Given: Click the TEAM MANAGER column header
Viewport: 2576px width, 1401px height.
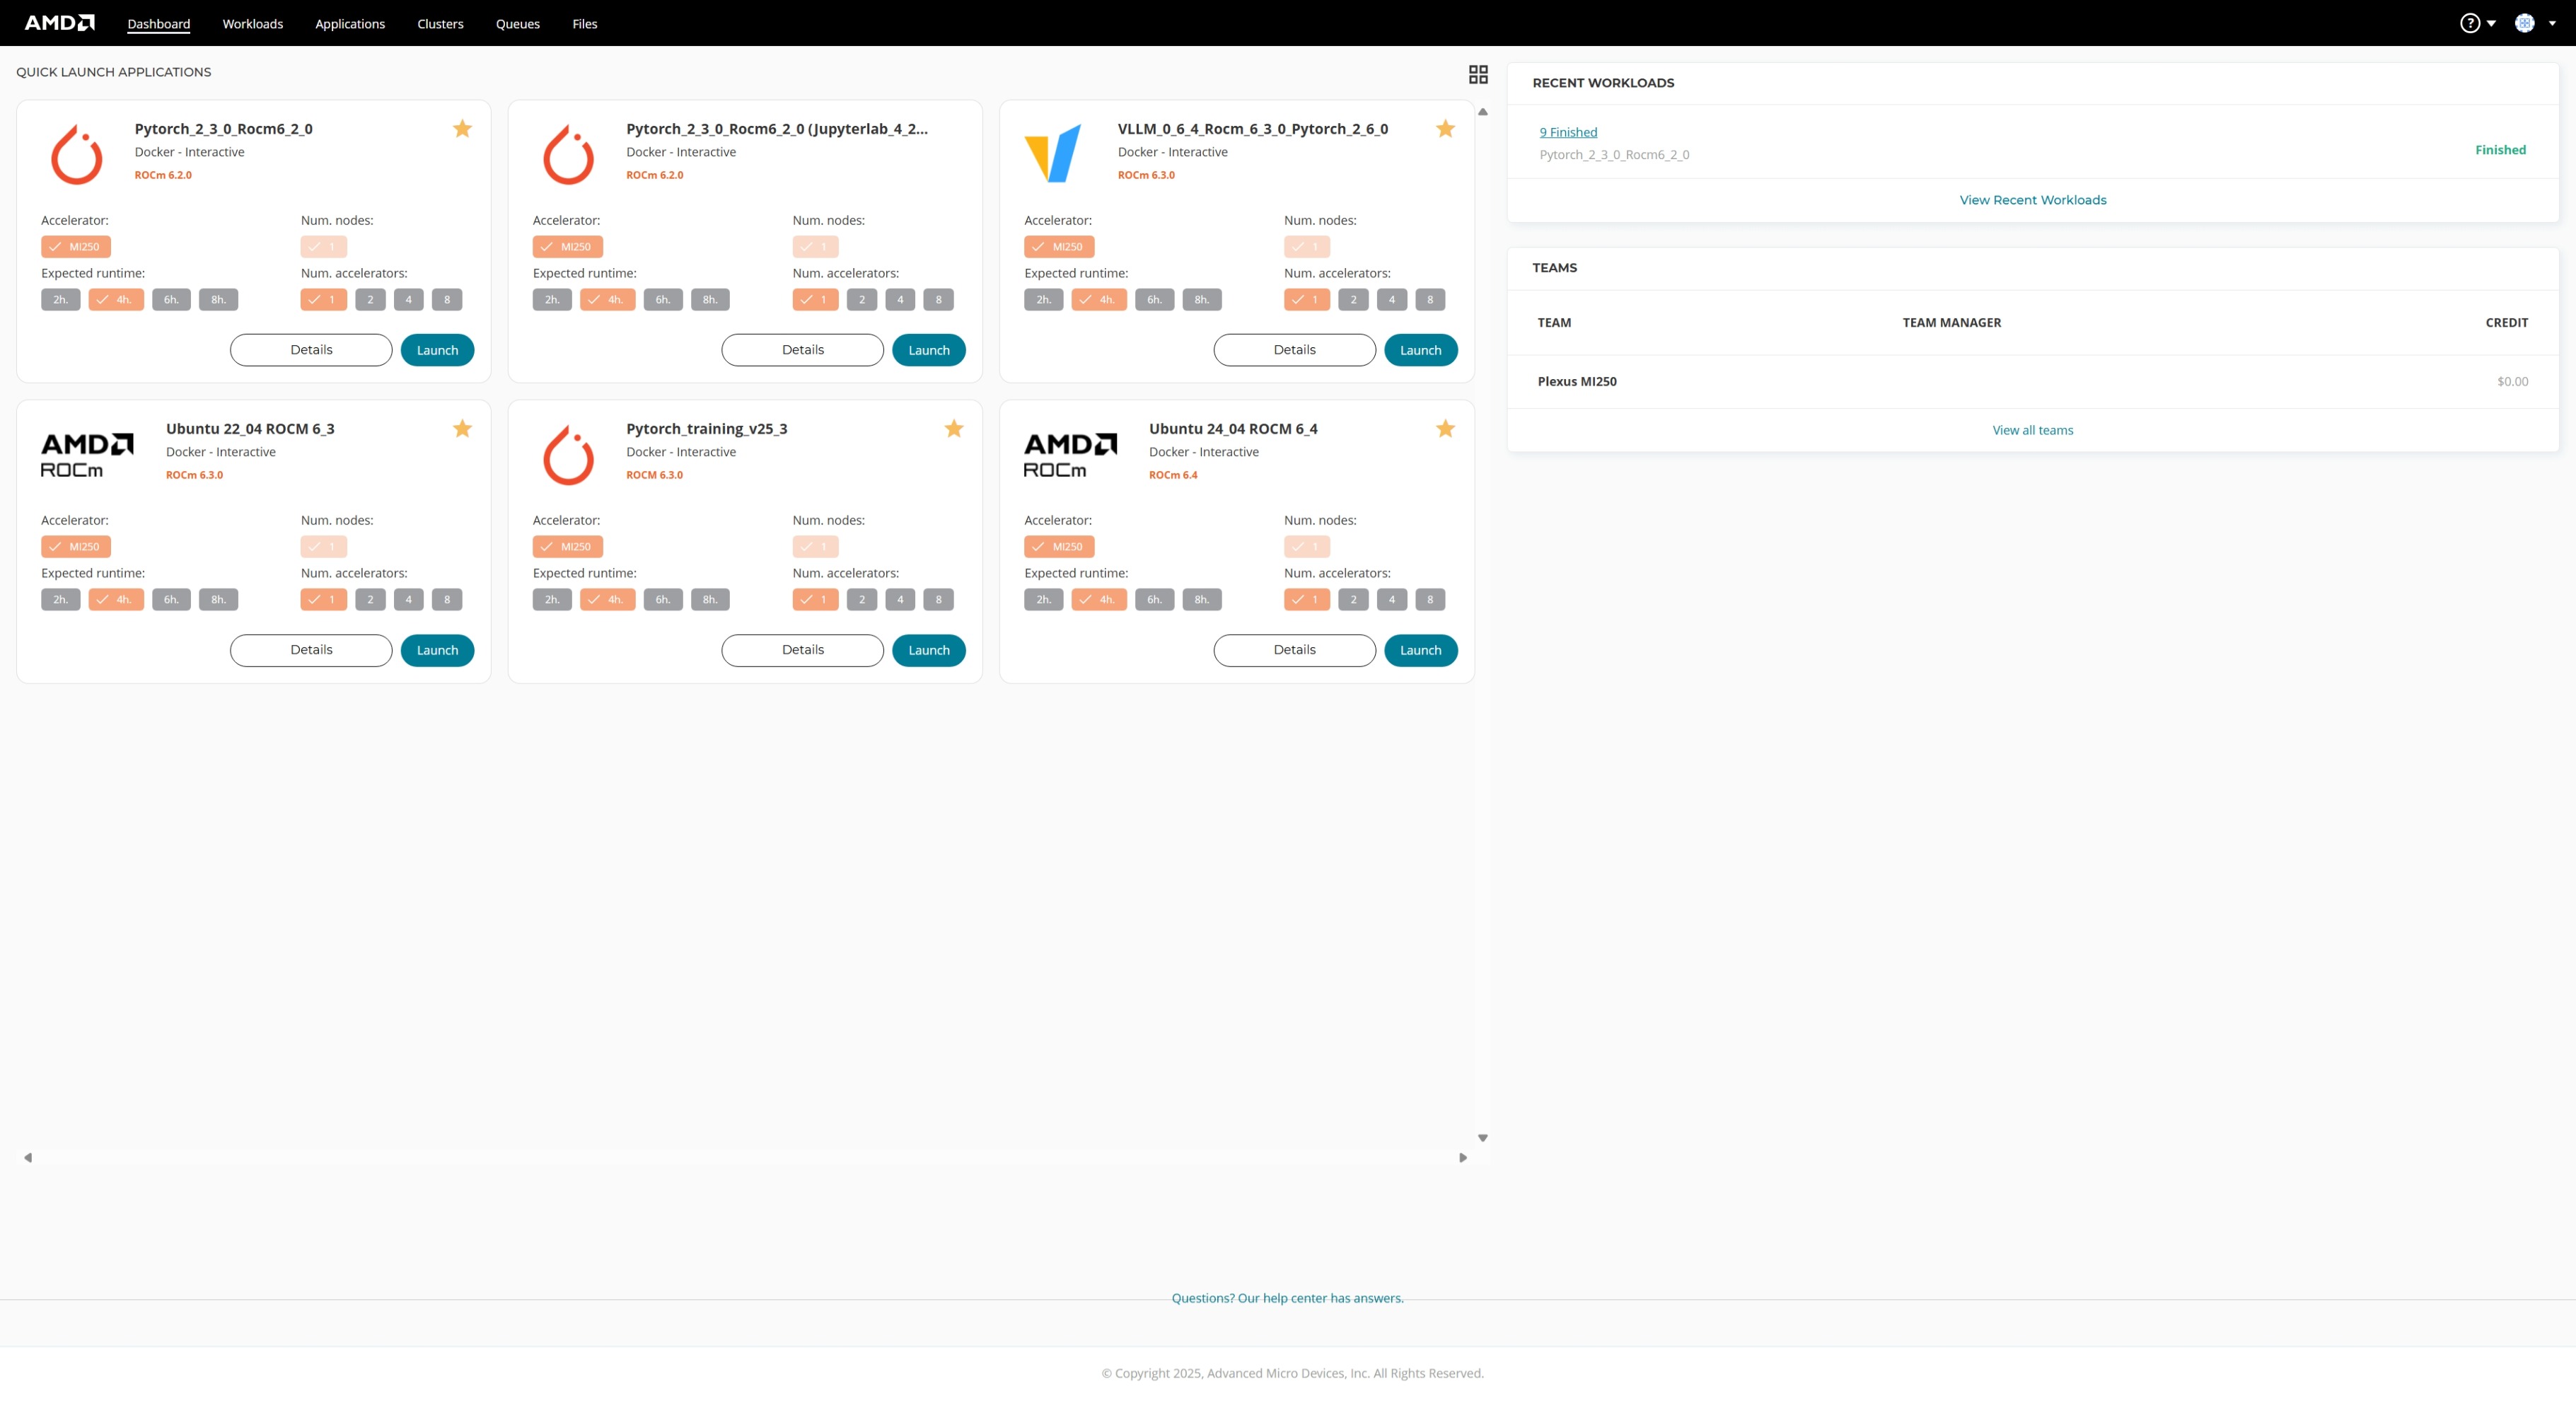Looking at the screenshot, I should pyautogui.click(x=1951, y=322).
